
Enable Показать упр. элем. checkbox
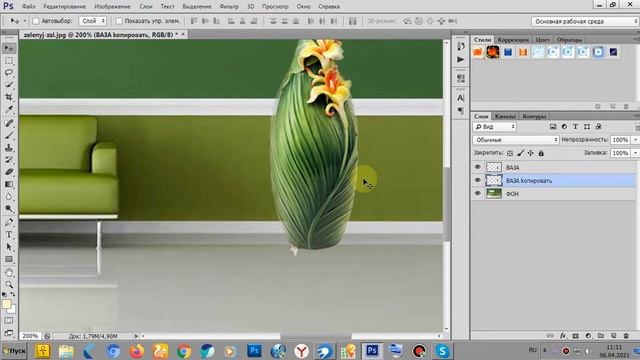coord(119,21)
